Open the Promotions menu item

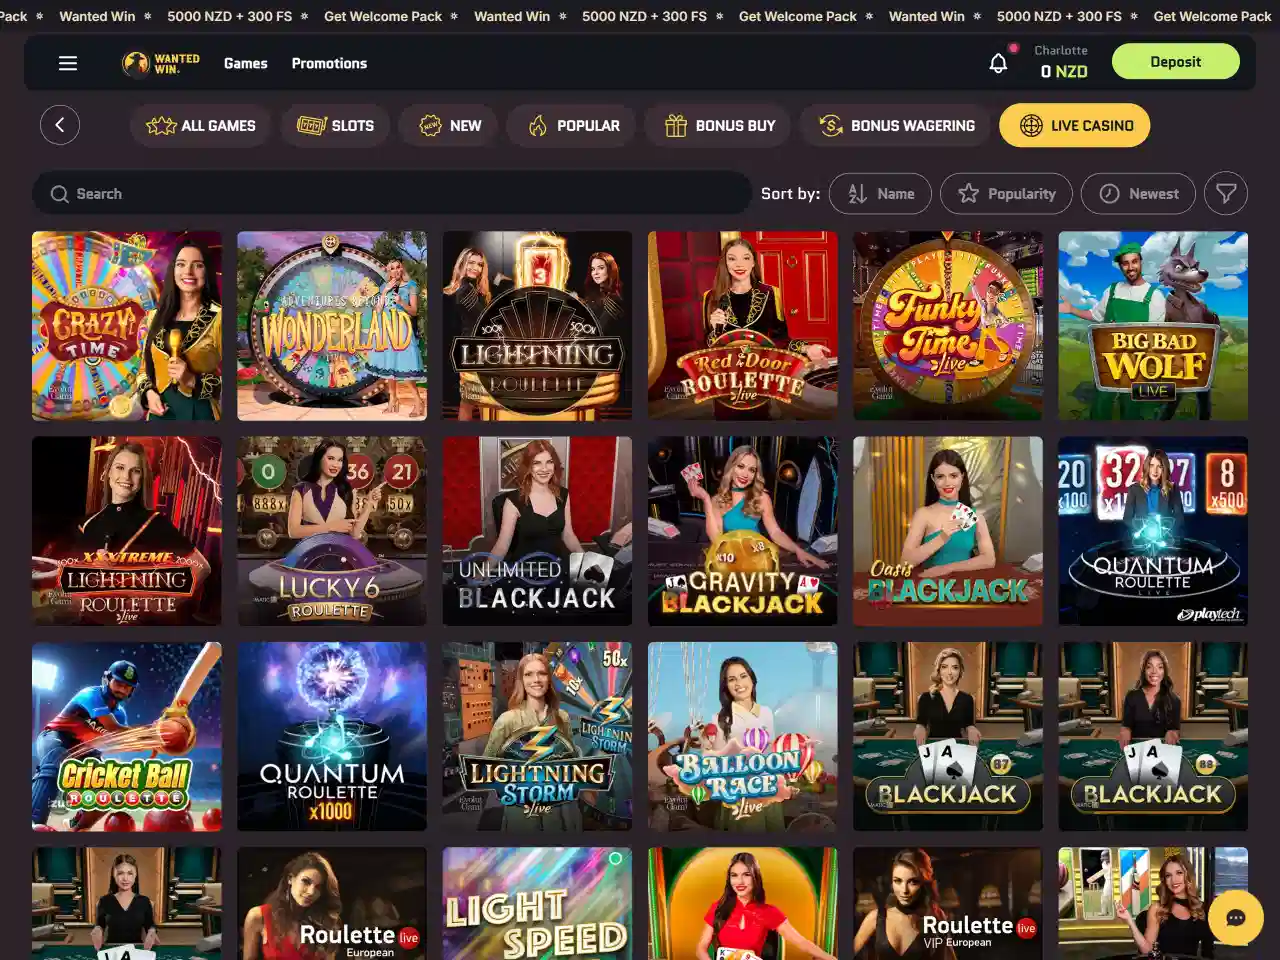point(329,63)
